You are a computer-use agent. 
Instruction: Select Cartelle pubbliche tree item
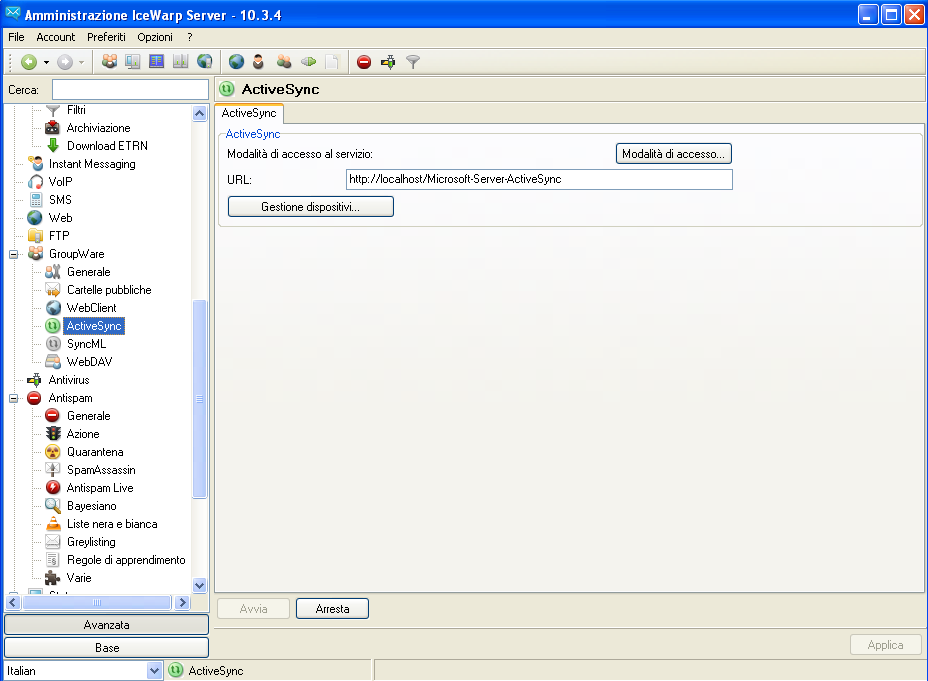[109, 290]
